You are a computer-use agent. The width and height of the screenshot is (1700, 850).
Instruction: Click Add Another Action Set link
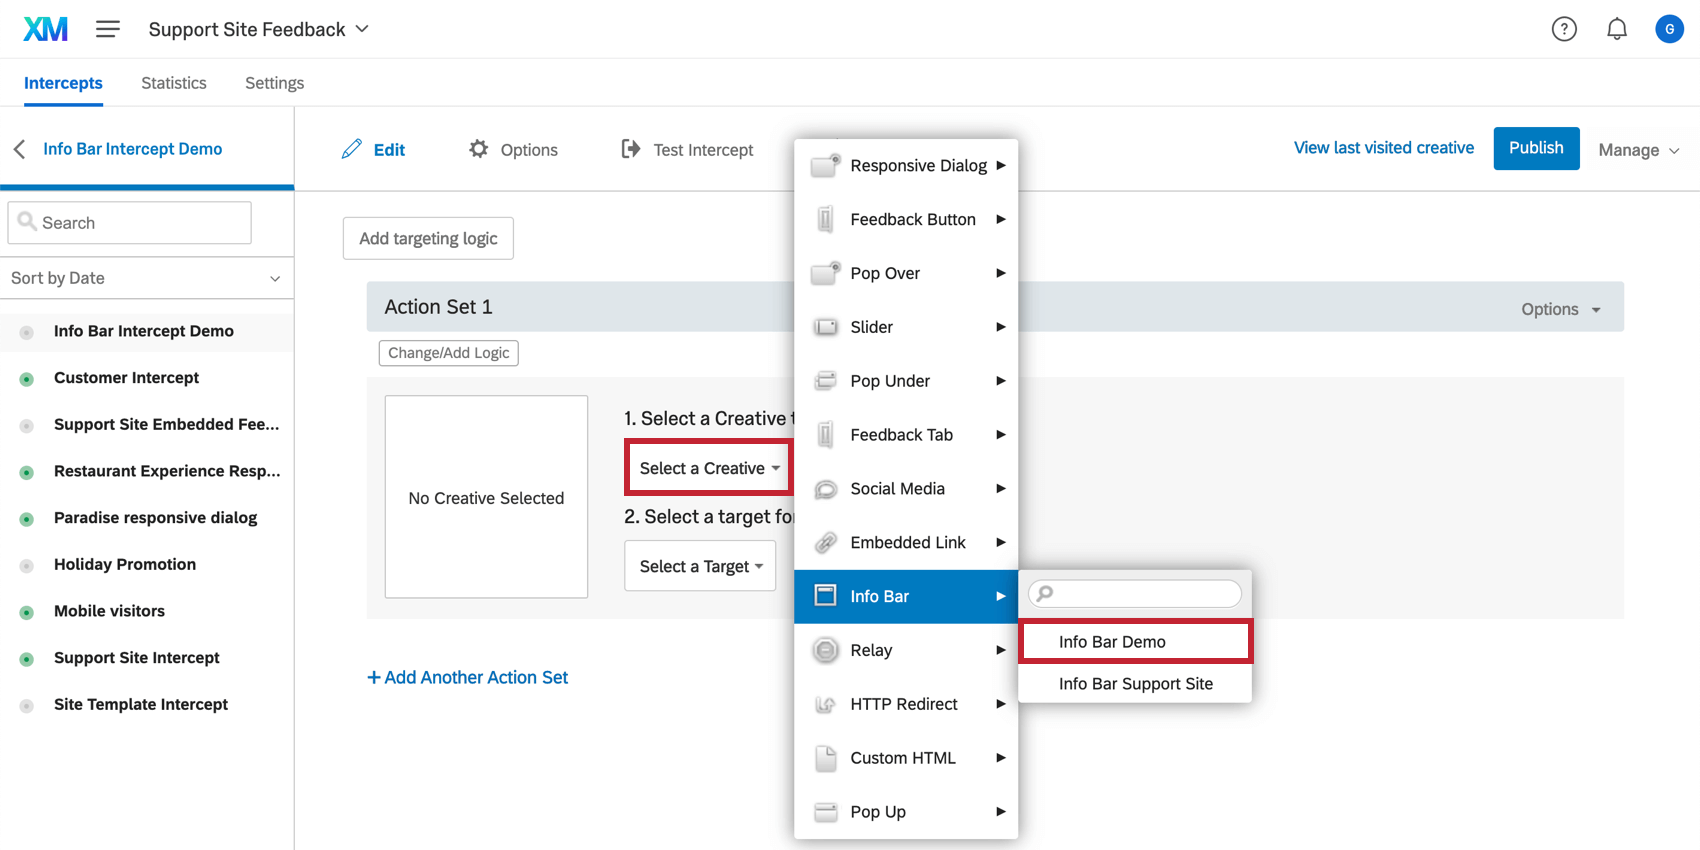[468, 677]
